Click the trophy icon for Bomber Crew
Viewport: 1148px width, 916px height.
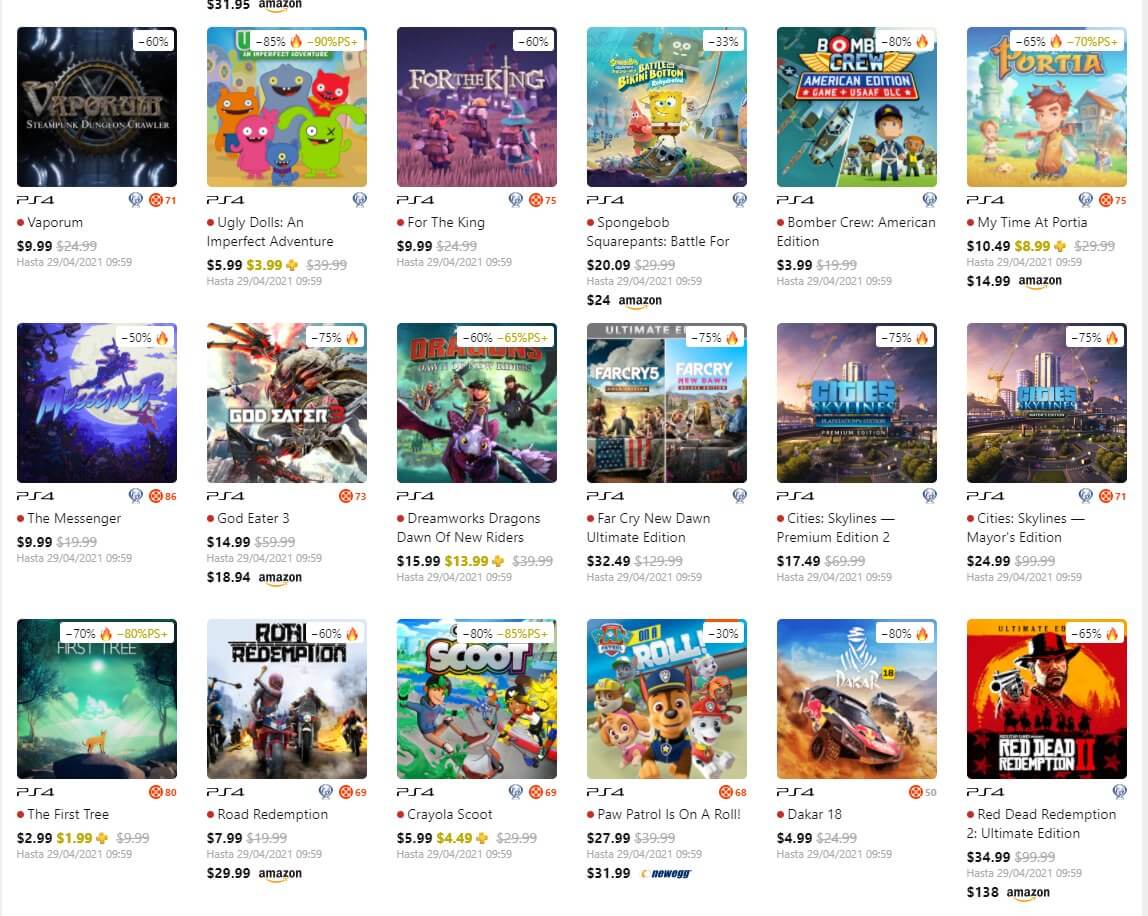[x=929, y=200]
